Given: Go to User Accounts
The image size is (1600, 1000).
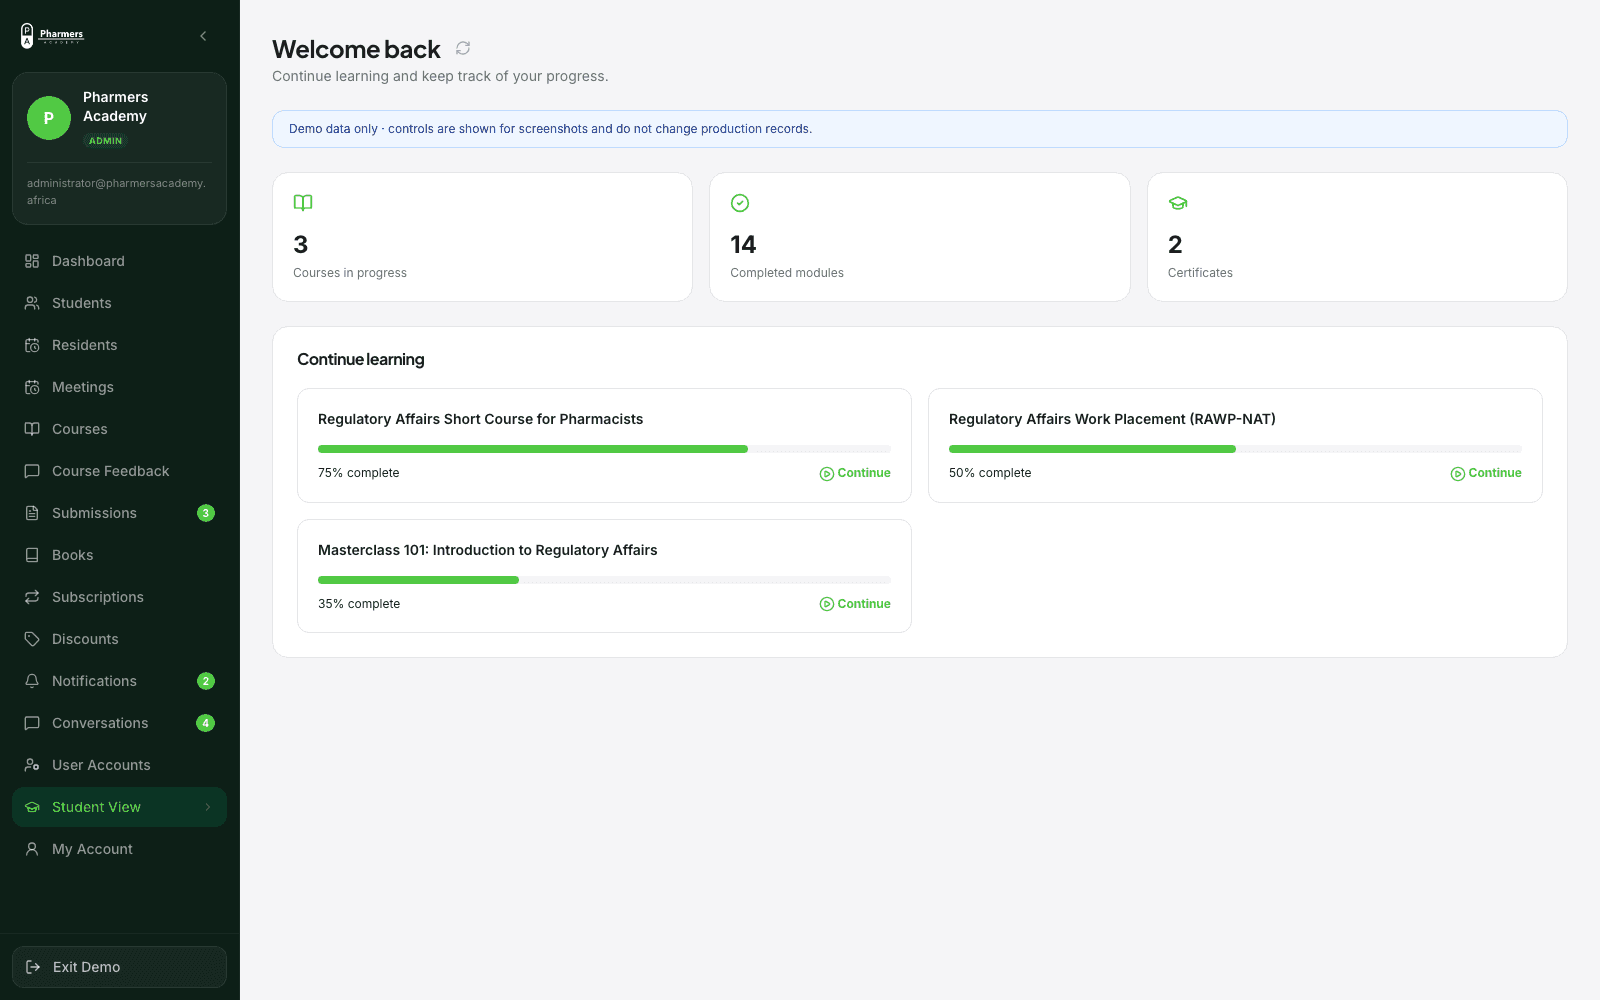Looking at the screenshot, I should tap(119, 765).
